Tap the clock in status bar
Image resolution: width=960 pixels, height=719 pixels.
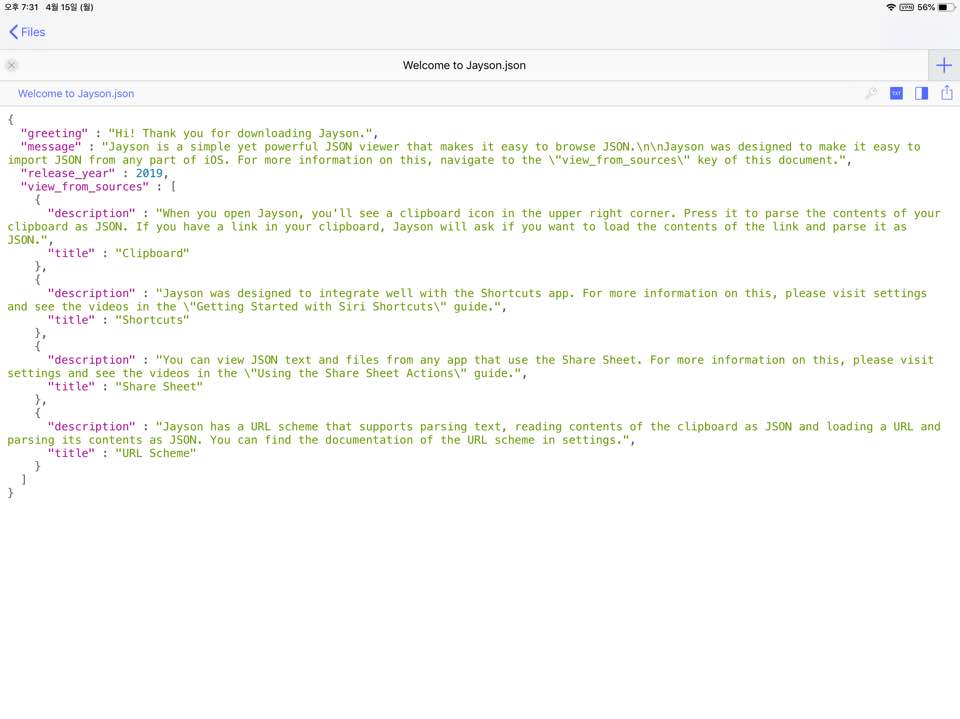click(21, 7)
